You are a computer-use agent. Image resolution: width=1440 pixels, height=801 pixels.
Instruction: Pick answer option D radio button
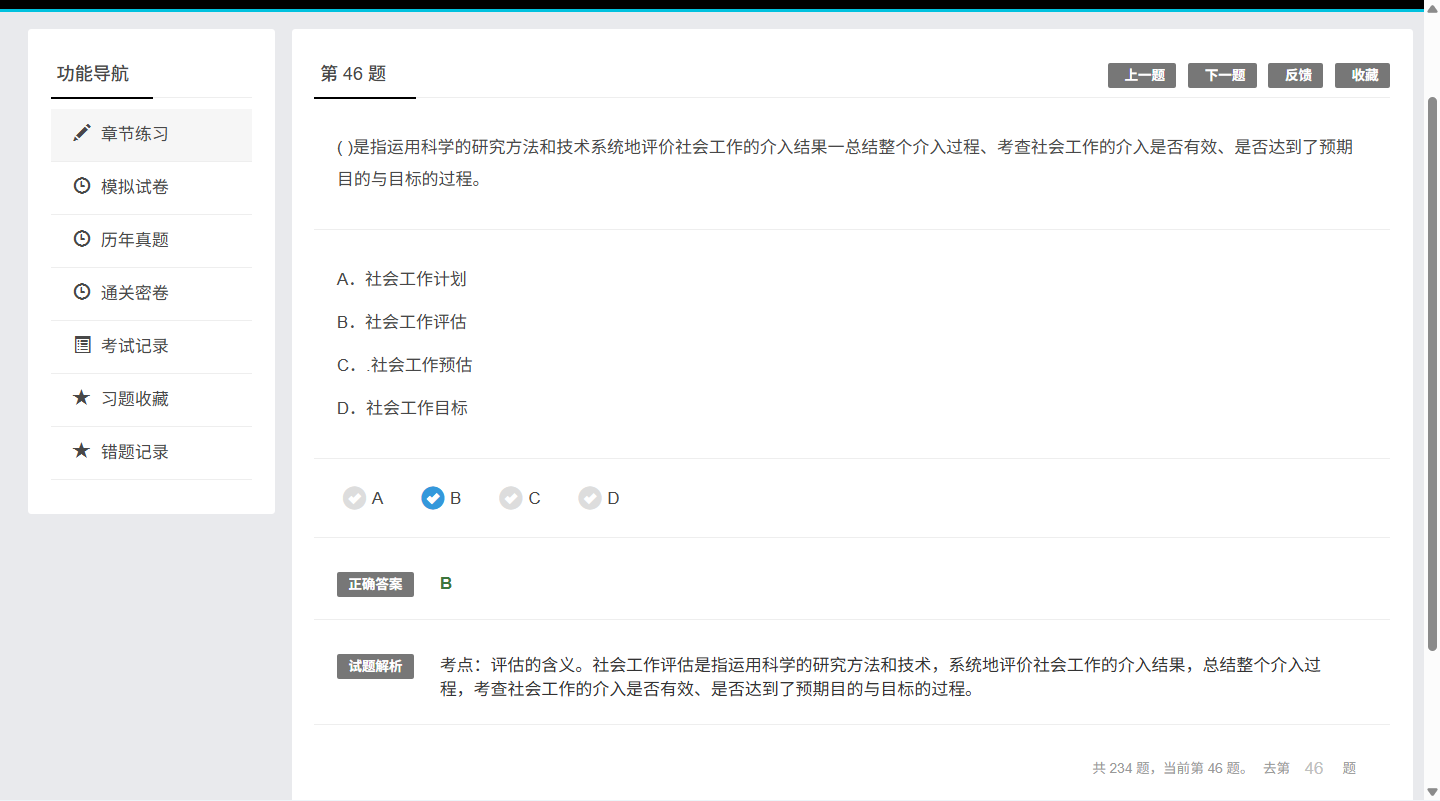coord(590,498)
